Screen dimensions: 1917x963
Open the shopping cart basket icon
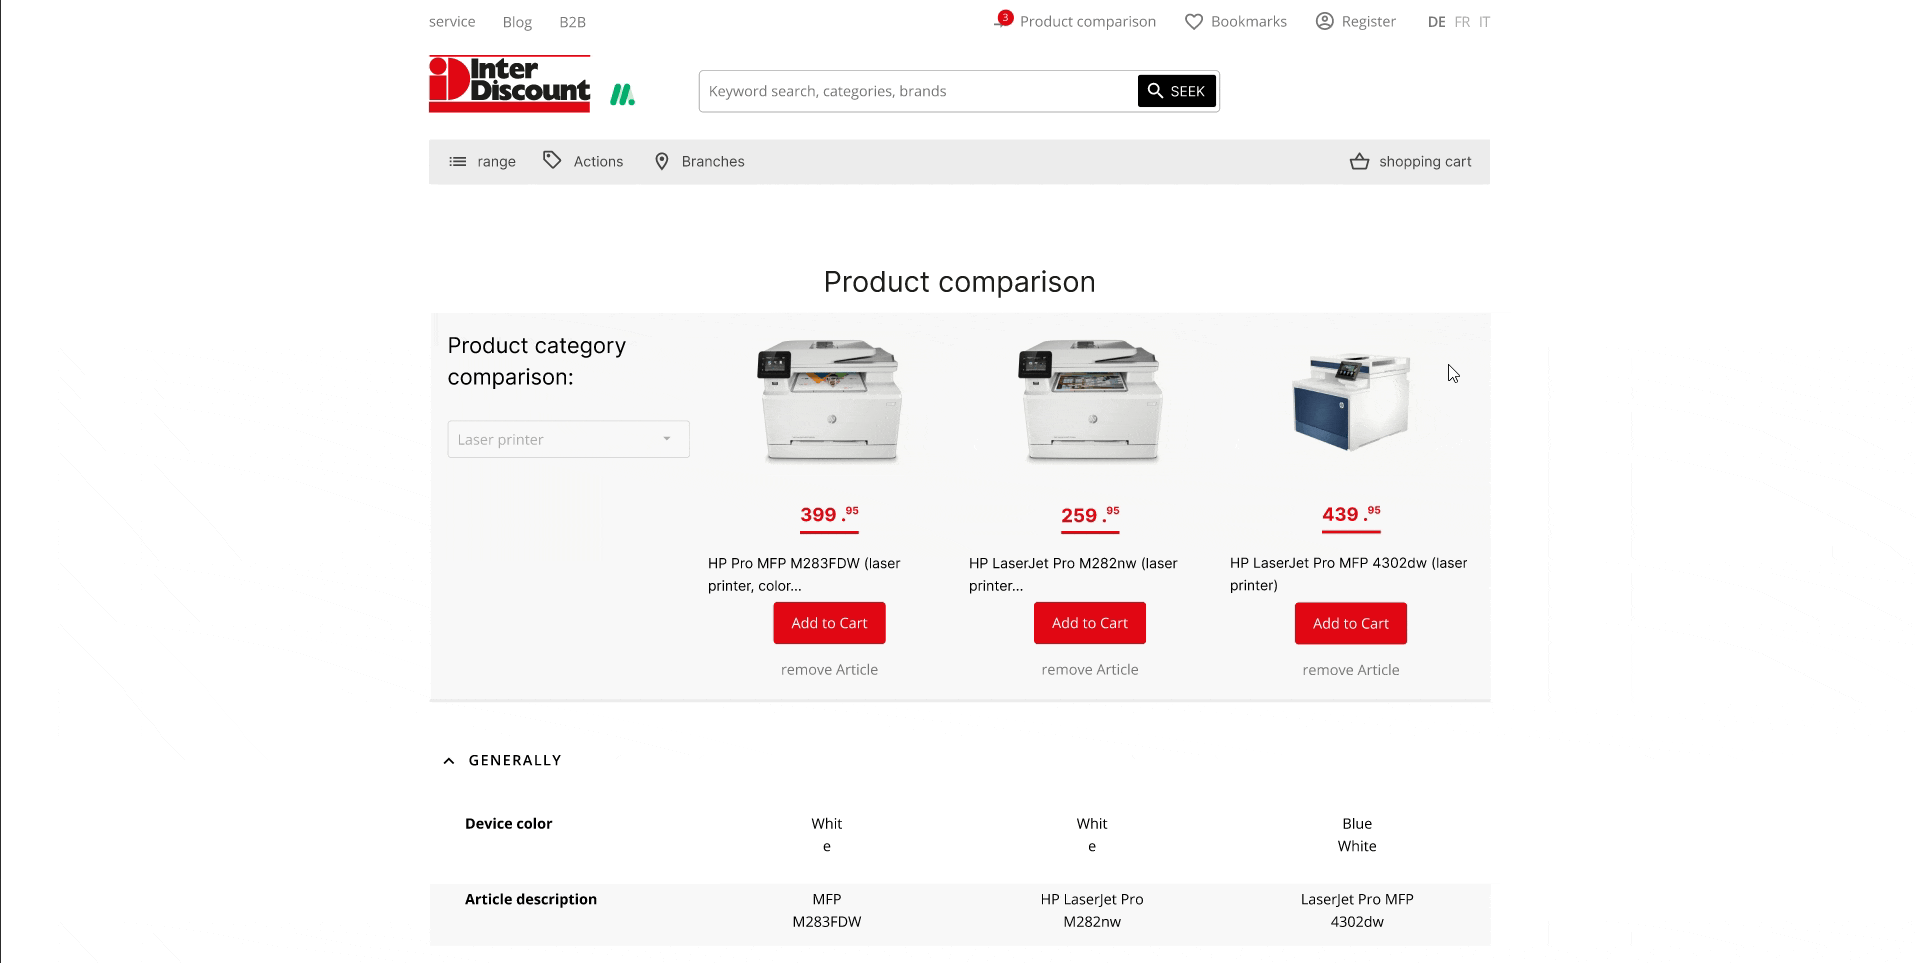coord(1359,161)
